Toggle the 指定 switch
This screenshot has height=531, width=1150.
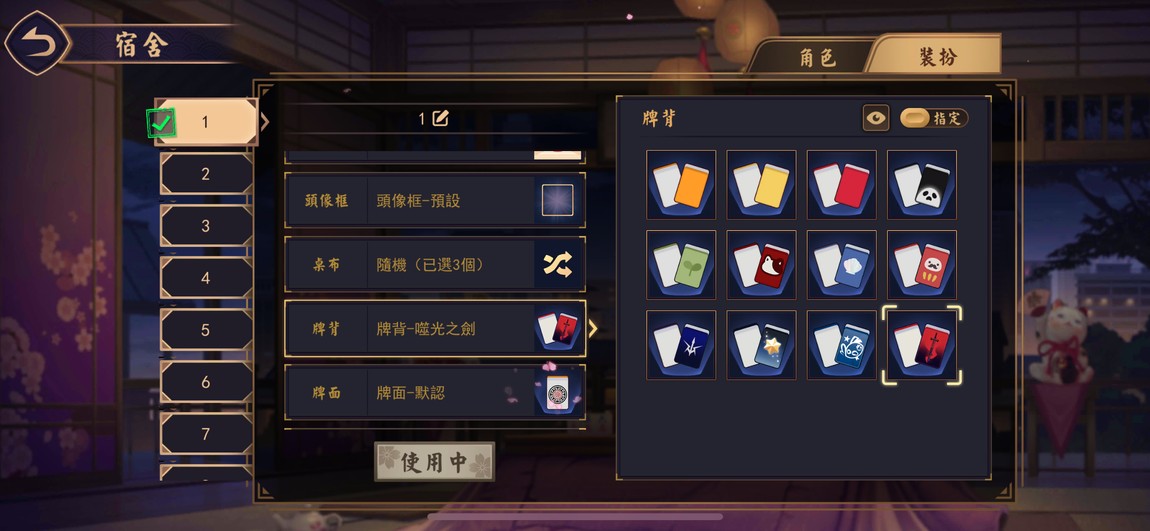934,118
